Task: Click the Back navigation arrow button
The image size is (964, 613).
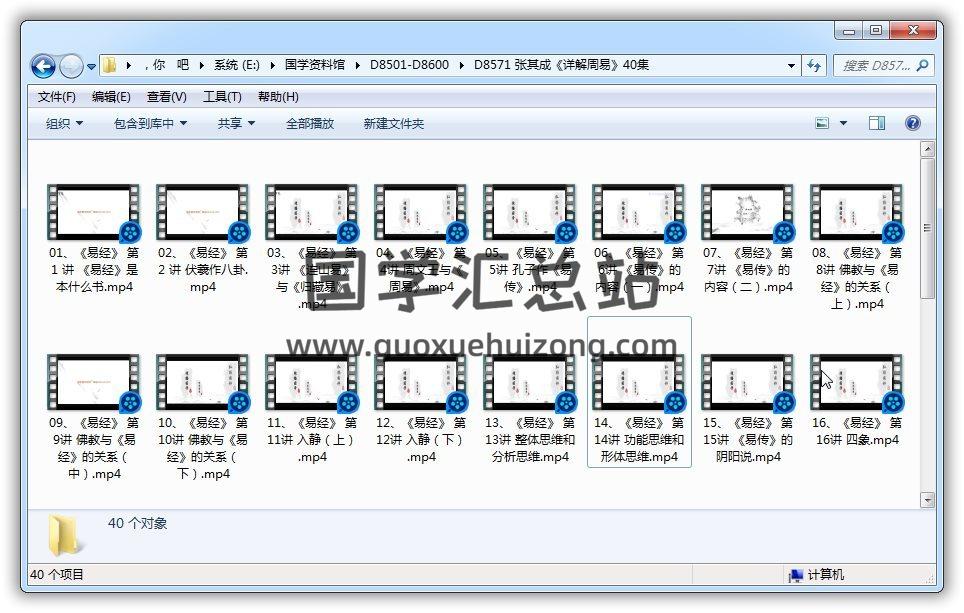Action: 43,67
